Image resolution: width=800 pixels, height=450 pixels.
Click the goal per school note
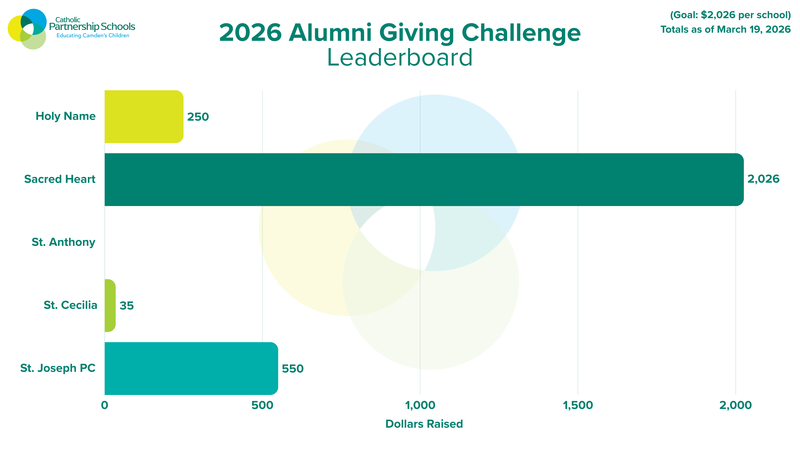pyautogui.click(x=726, y=13)
